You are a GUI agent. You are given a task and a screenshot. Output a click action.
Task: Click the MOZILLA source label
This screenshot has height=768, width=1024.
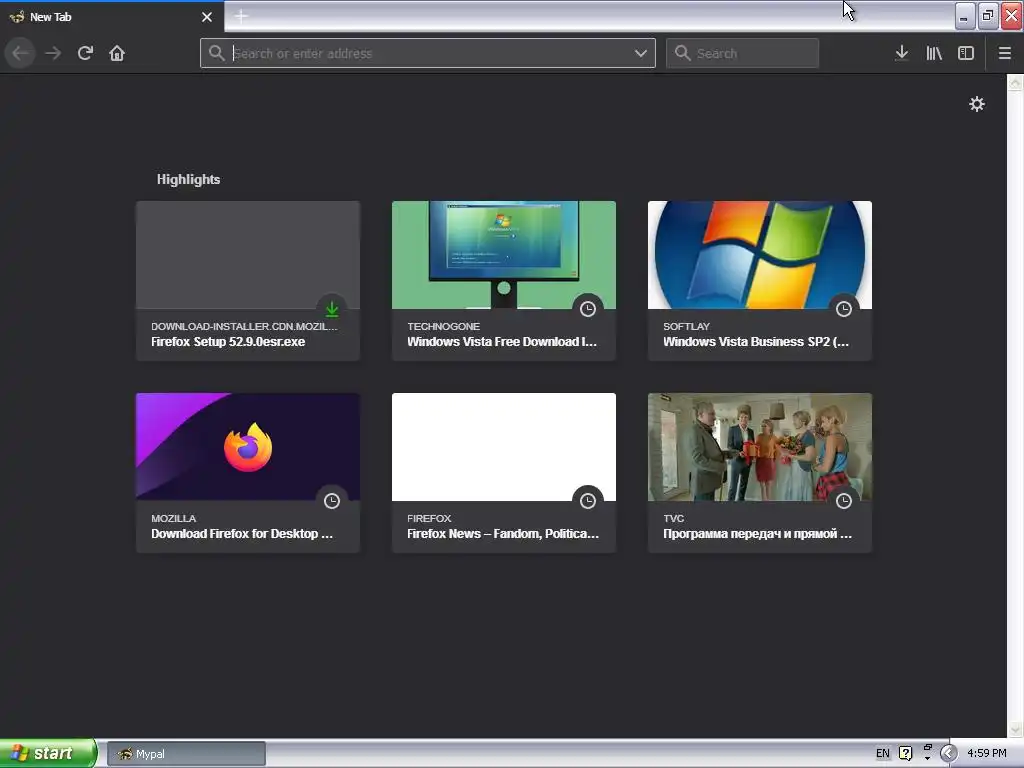[x=173, y=518]
